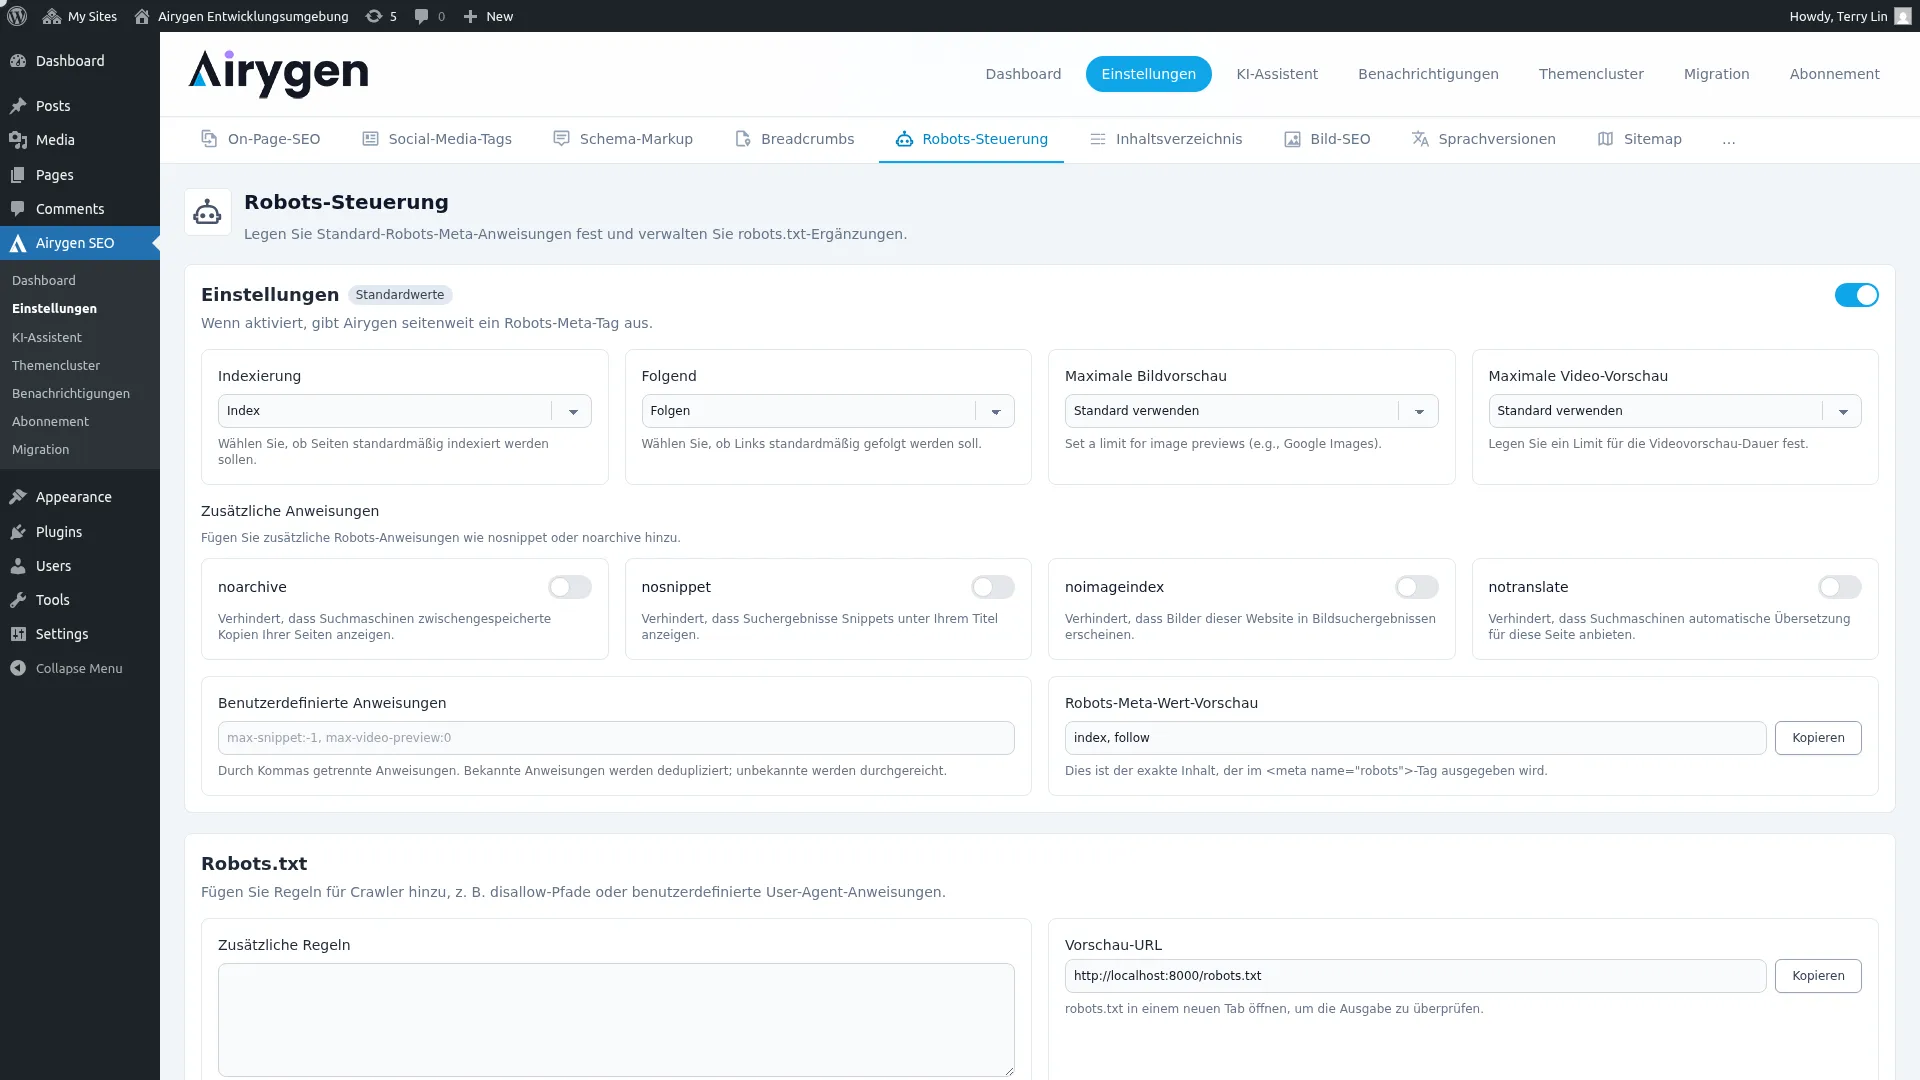
Task: Click the Pages icon in sidebar
Action: [18, 175]
